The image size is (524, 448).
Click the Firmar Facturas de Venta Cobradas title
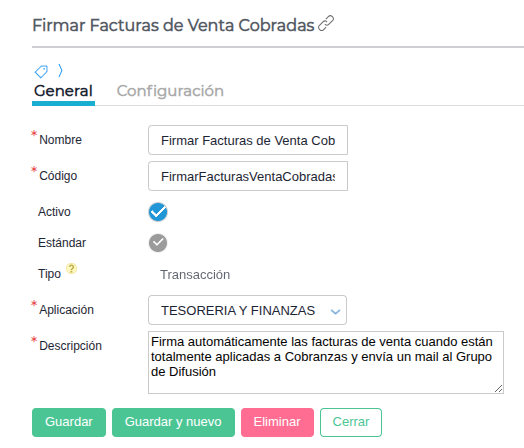click(173, 25)
